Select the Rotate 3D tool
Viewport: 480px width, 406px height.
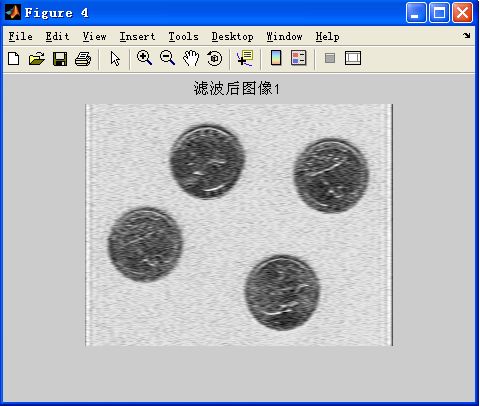214,58
